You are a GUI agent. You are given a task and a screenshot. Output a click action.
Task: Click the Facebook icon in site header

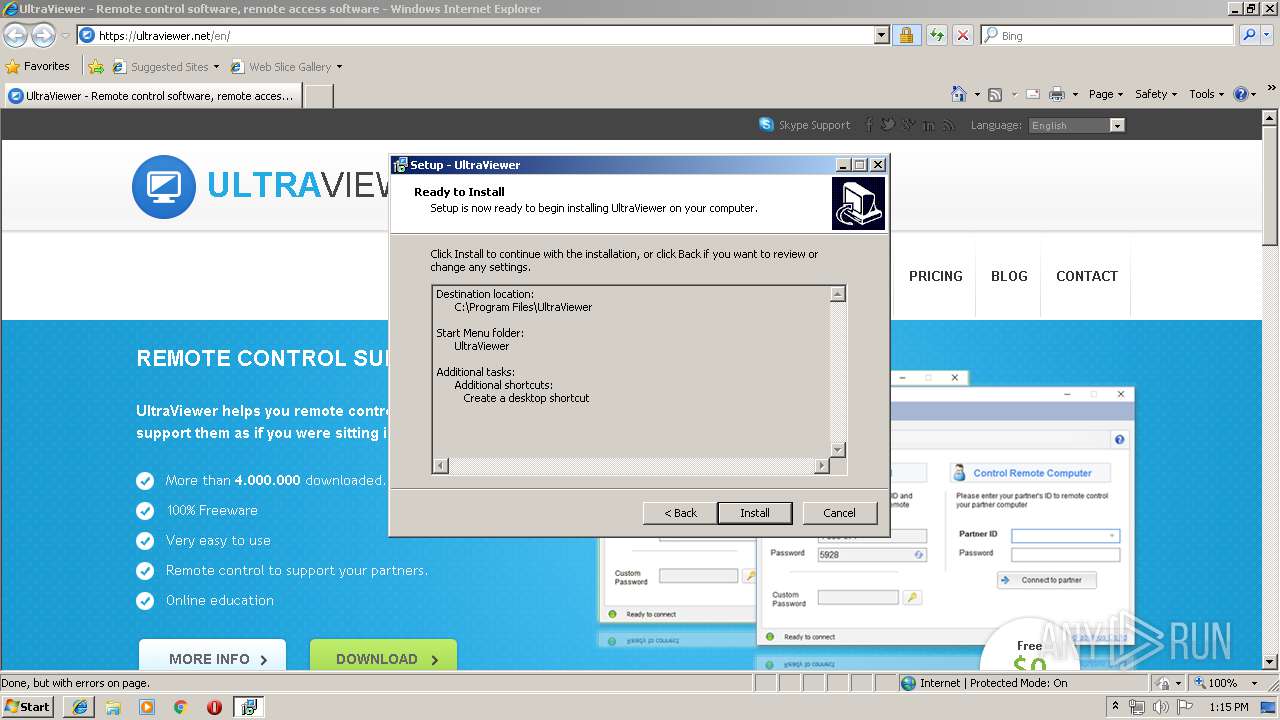(868, 125)
